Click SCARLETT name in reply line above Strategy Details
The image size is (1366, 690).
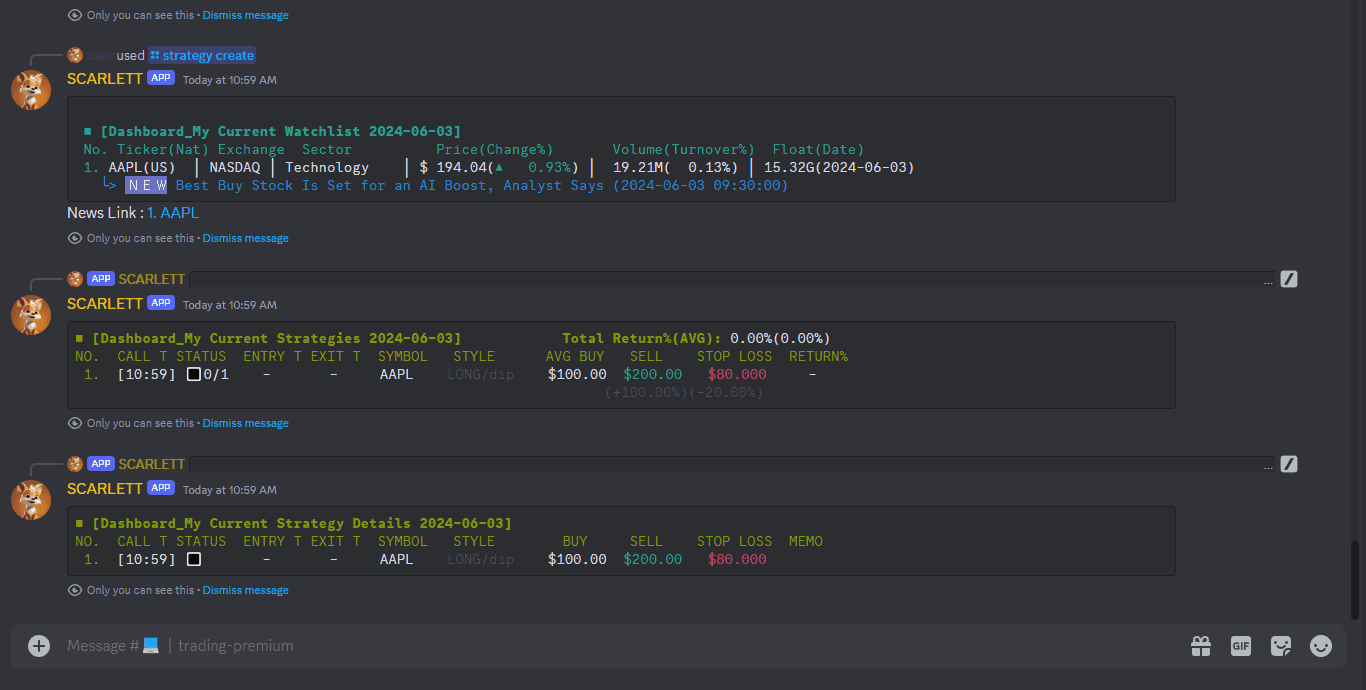coord(152,464)
